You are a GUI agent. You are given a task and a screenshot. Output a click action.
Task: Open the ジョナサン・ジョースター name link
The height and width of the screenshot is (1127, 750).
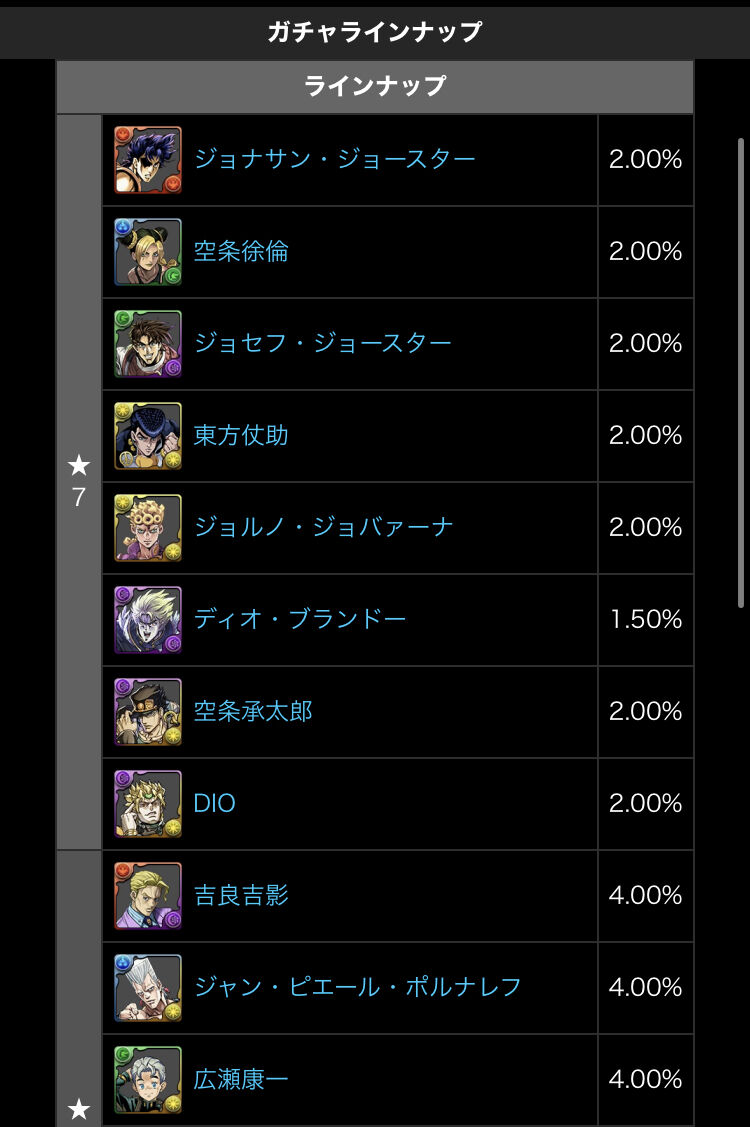[x=334, y=160]
